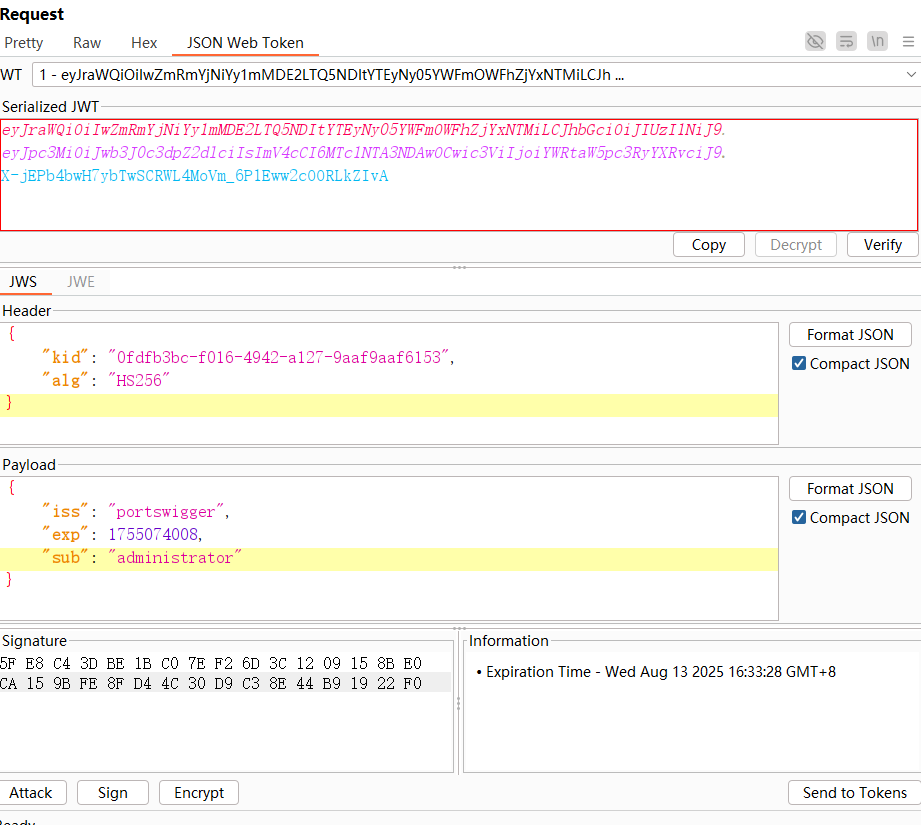Click the Decrypt button
The image size is (921, 825).
tap(796, 245)
